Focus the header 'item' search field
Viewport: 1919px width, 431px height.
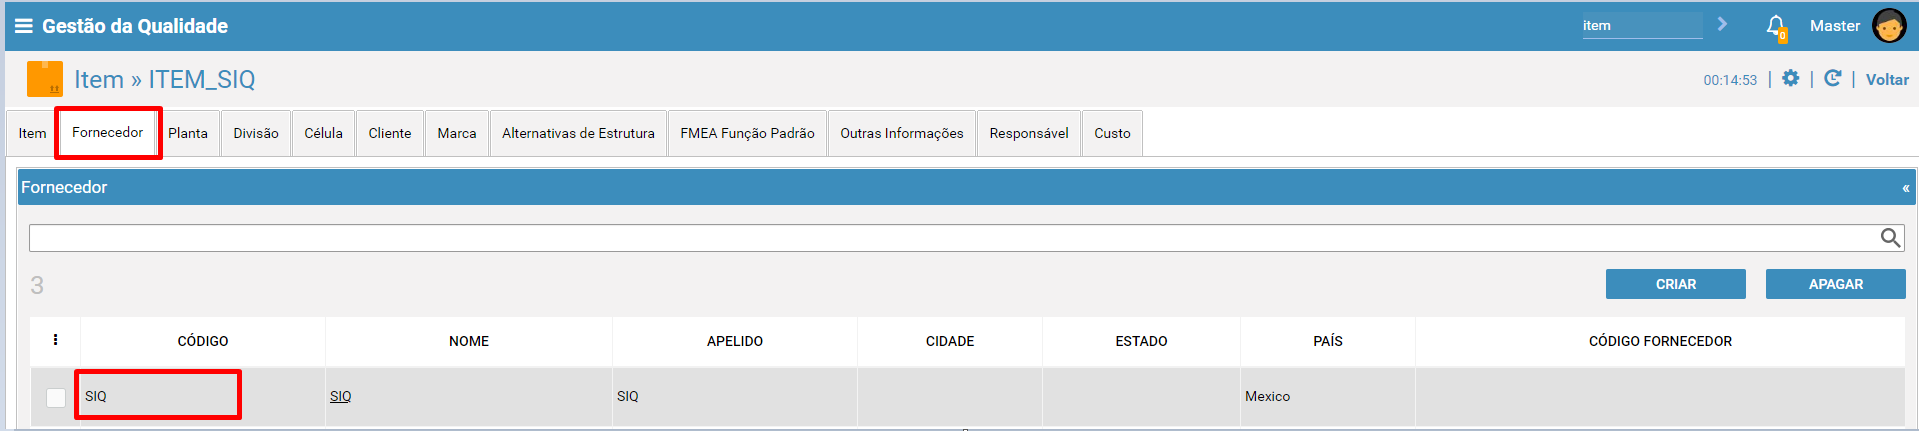[x=1642, y=26]
